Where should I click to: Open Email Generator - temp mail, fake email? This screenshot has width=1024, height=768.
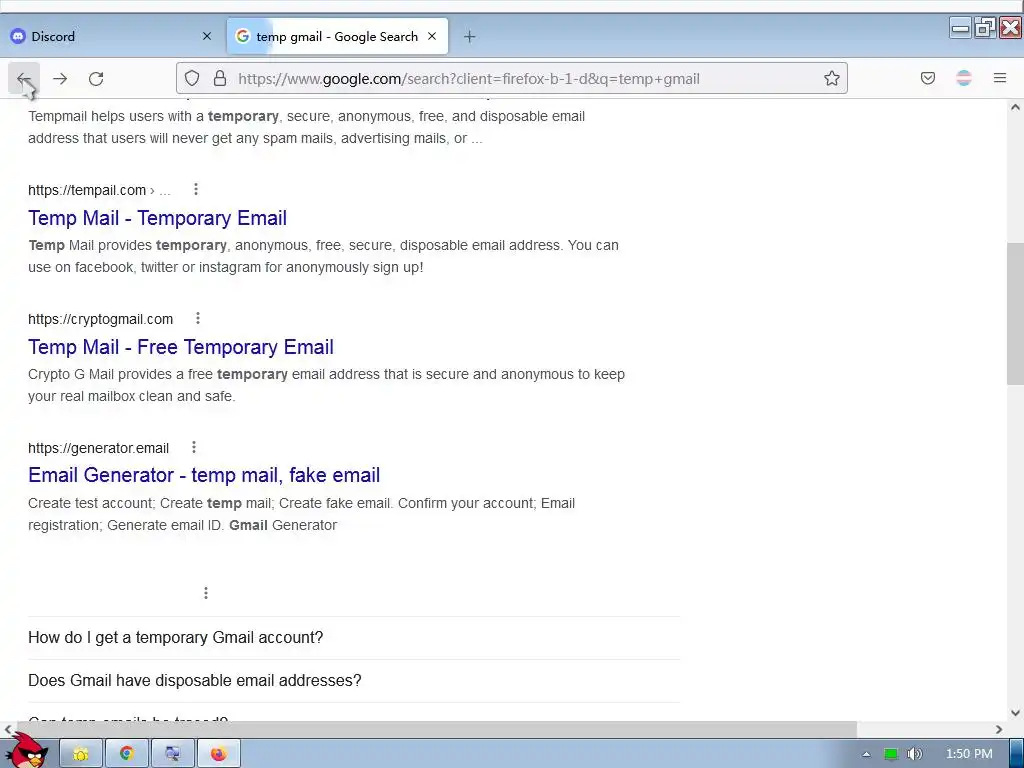click(204, 475)
